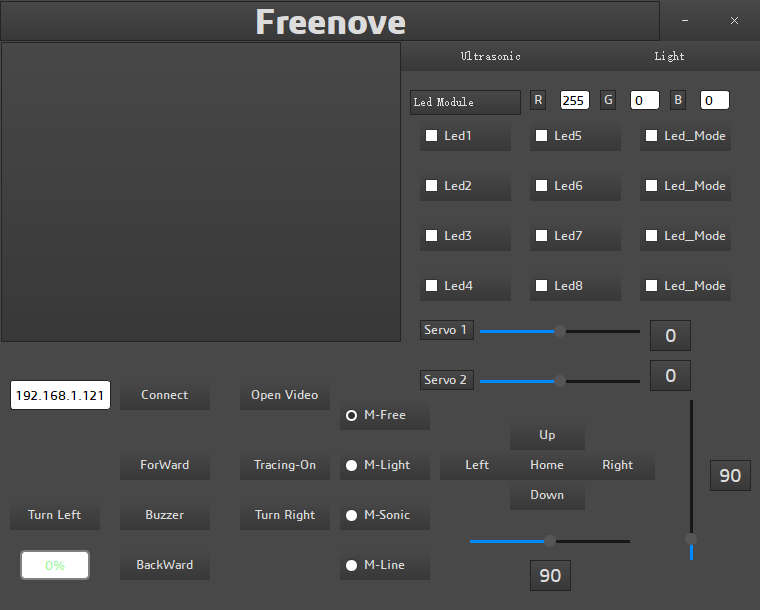This screenshot has width=760, height=610.
Task: Click the ForWard button
Action: [165, 465]
